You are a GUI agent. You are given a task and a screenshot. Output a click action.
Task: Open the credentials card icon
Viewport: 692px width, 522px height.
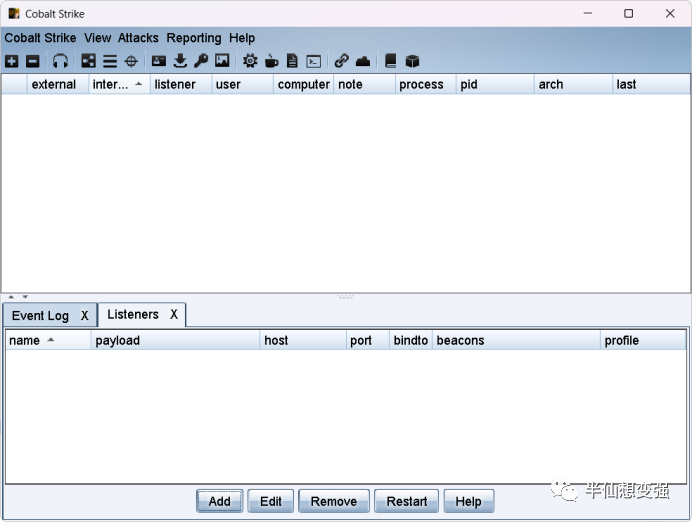[x=159, y=61]
